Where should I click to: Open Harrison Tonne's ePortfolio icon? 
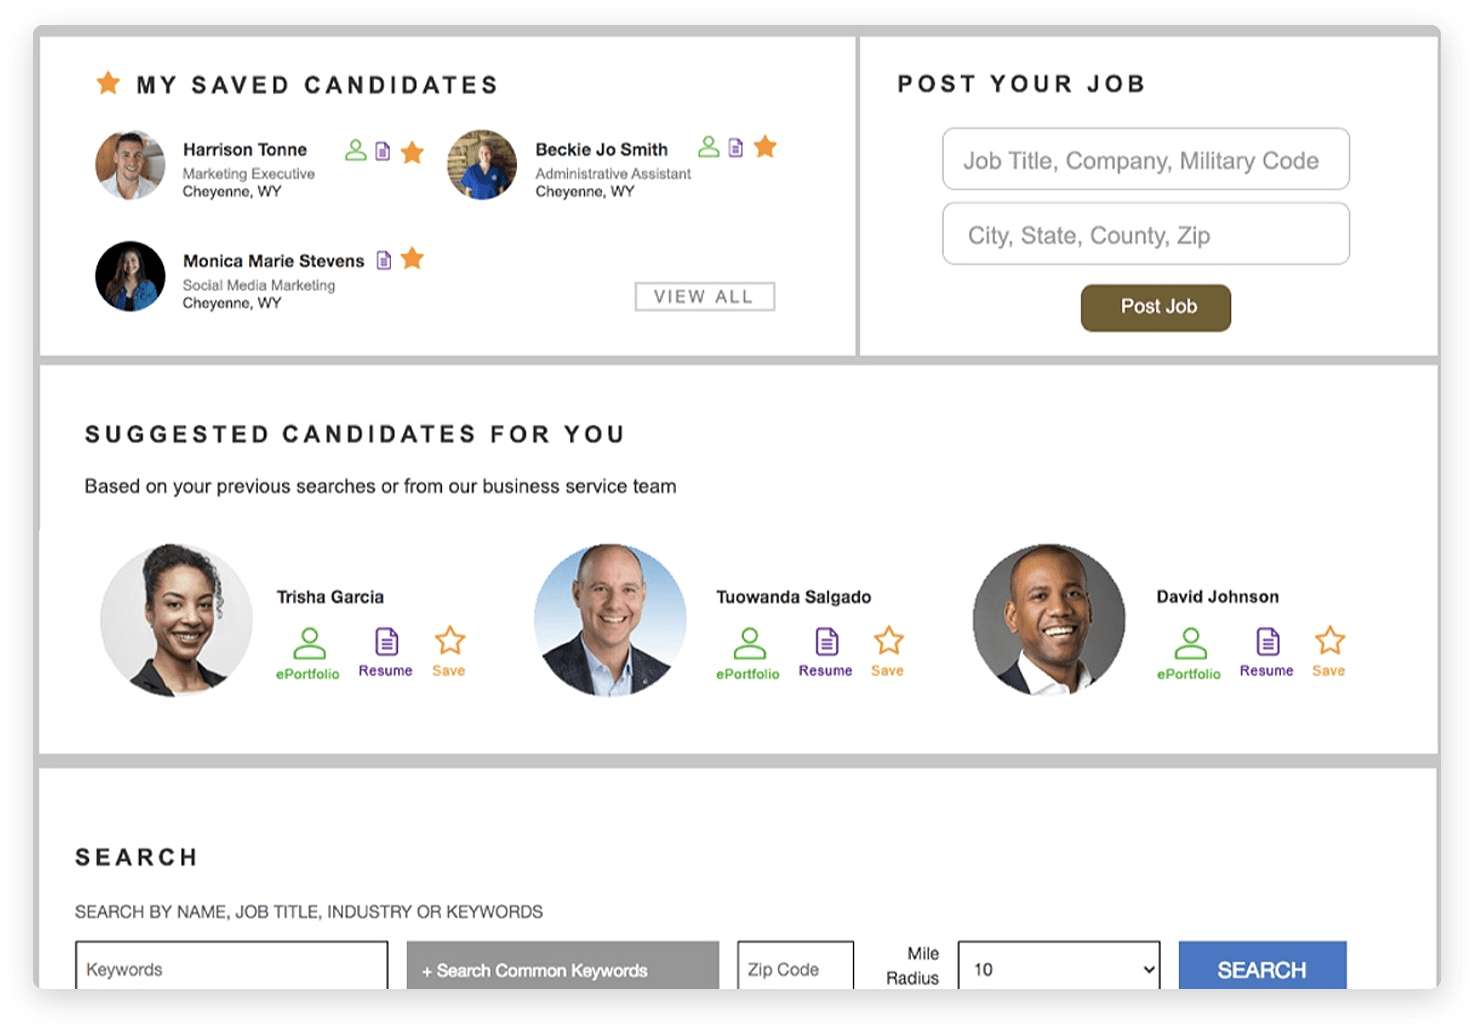pyautogui.click(x=355, y=151)
